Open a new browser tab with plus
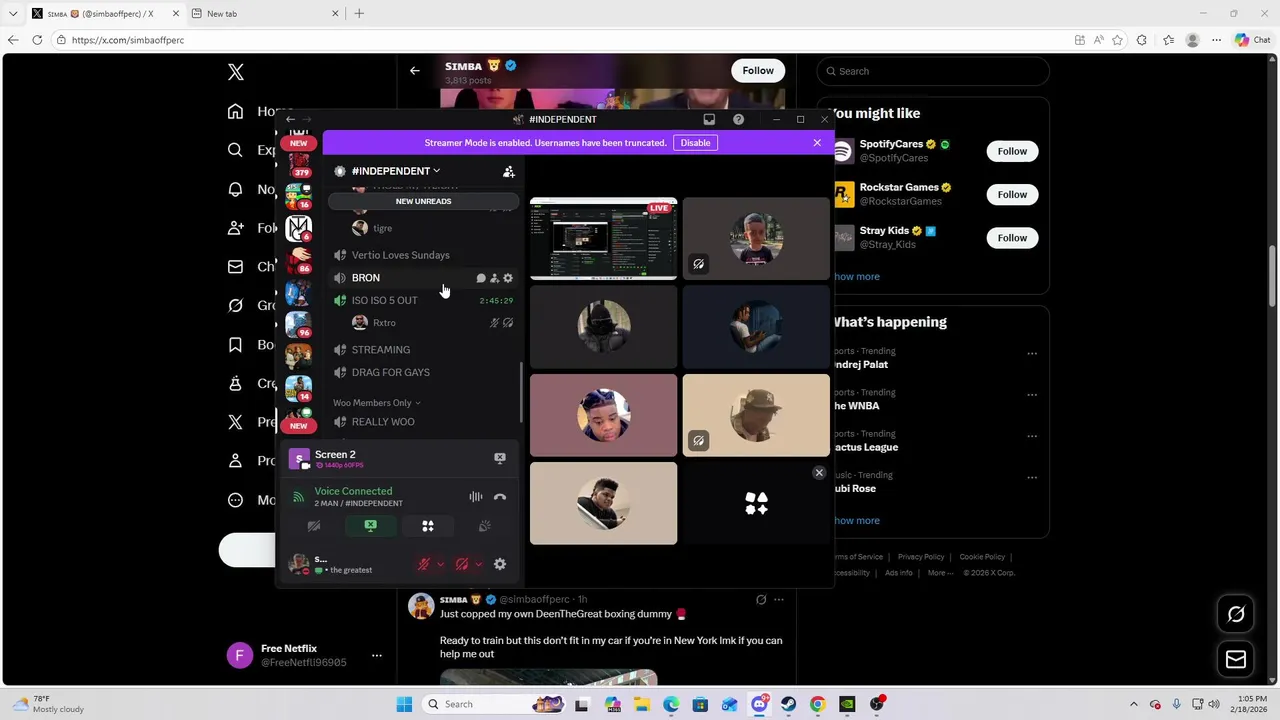 (x=359, y=13)
